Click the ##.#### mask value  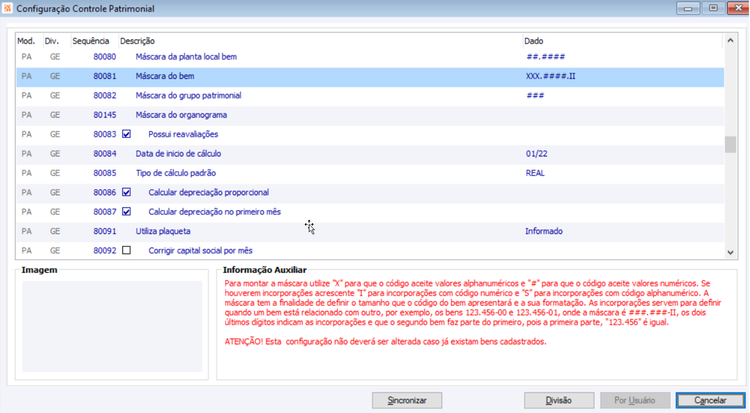[545, 56]
